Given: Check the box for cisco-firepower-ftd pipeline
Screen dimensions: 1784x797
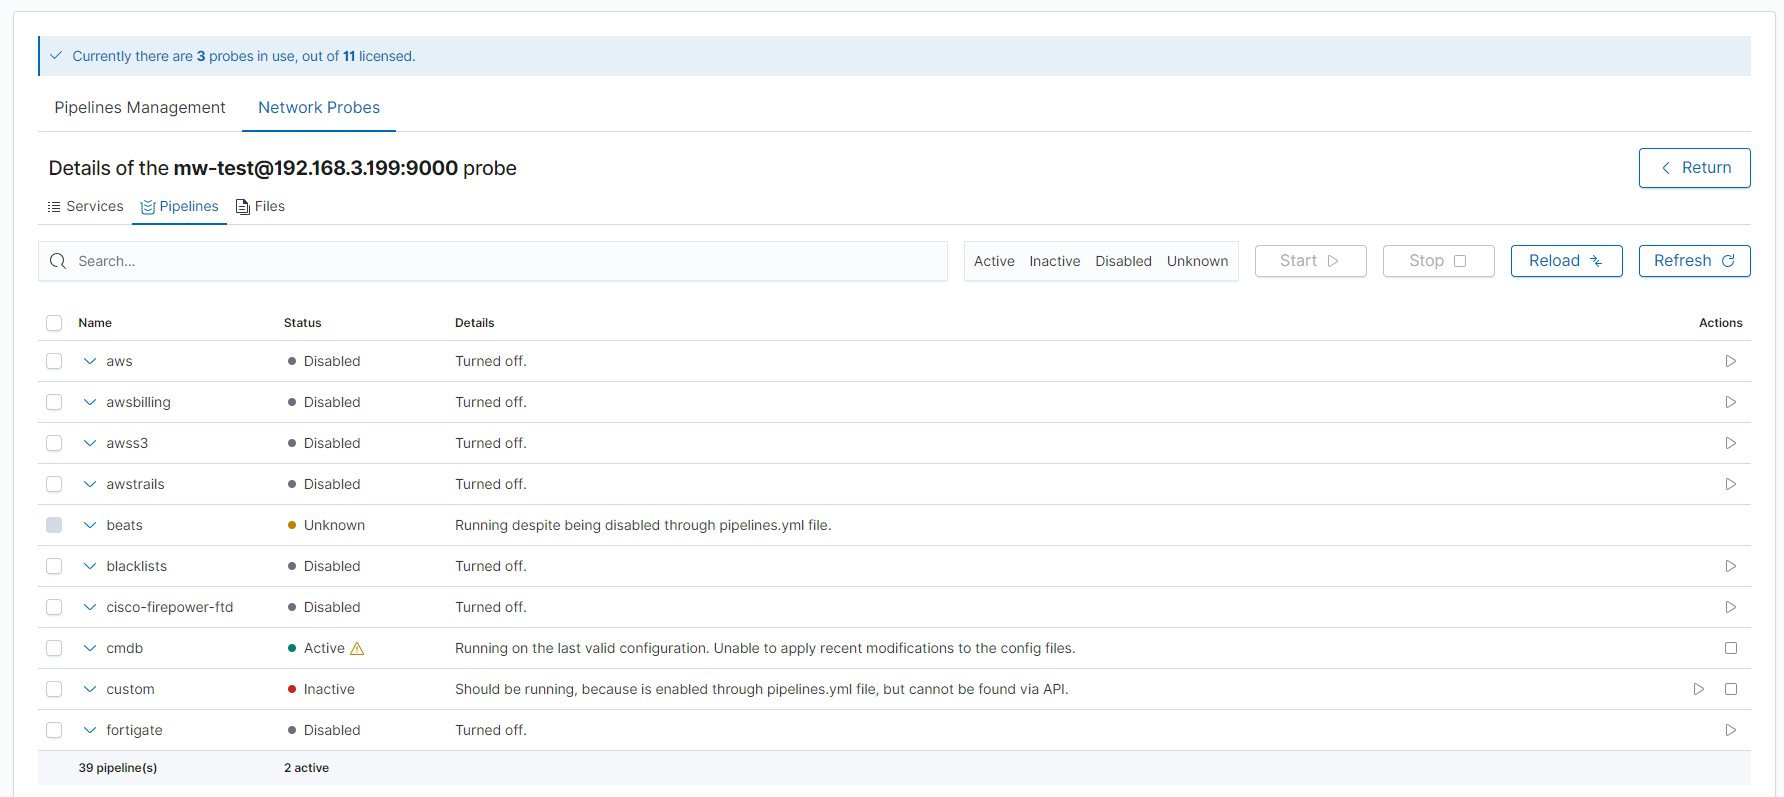Looking at the screenshot, I should coord(54,607).
